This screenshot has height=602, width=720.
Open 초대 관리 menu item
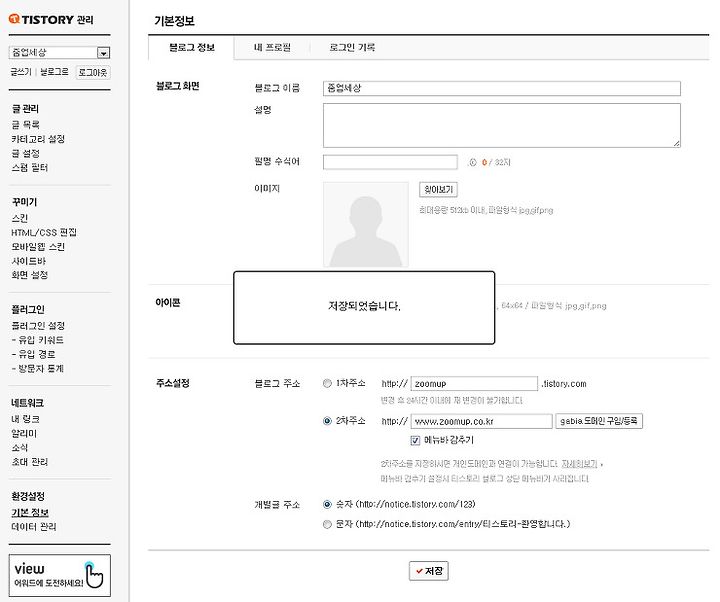point(30,461)
